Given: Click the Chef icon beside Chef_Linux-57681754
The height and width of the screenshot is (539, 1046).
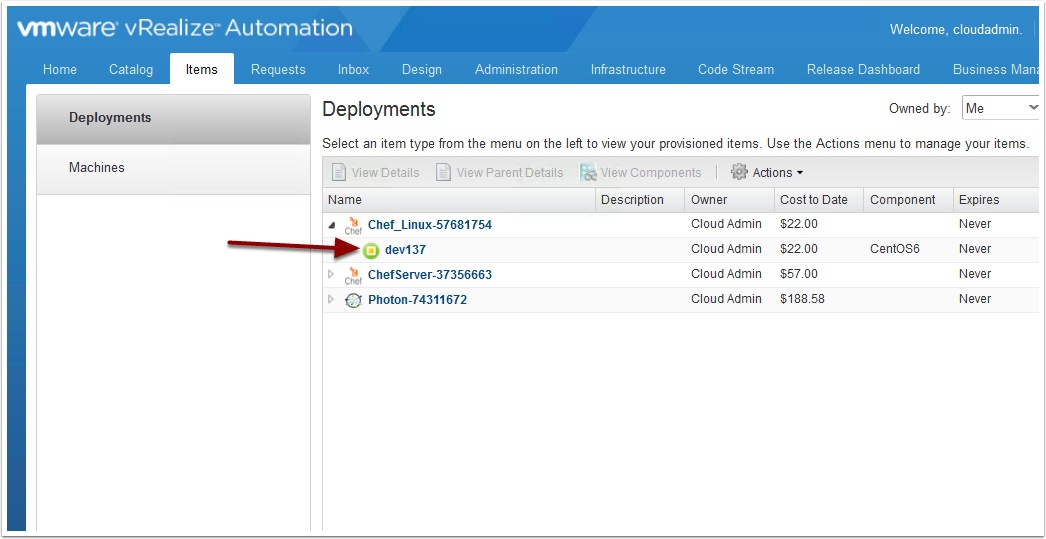Looking at the screenshot, I should (x=354, y=225).
